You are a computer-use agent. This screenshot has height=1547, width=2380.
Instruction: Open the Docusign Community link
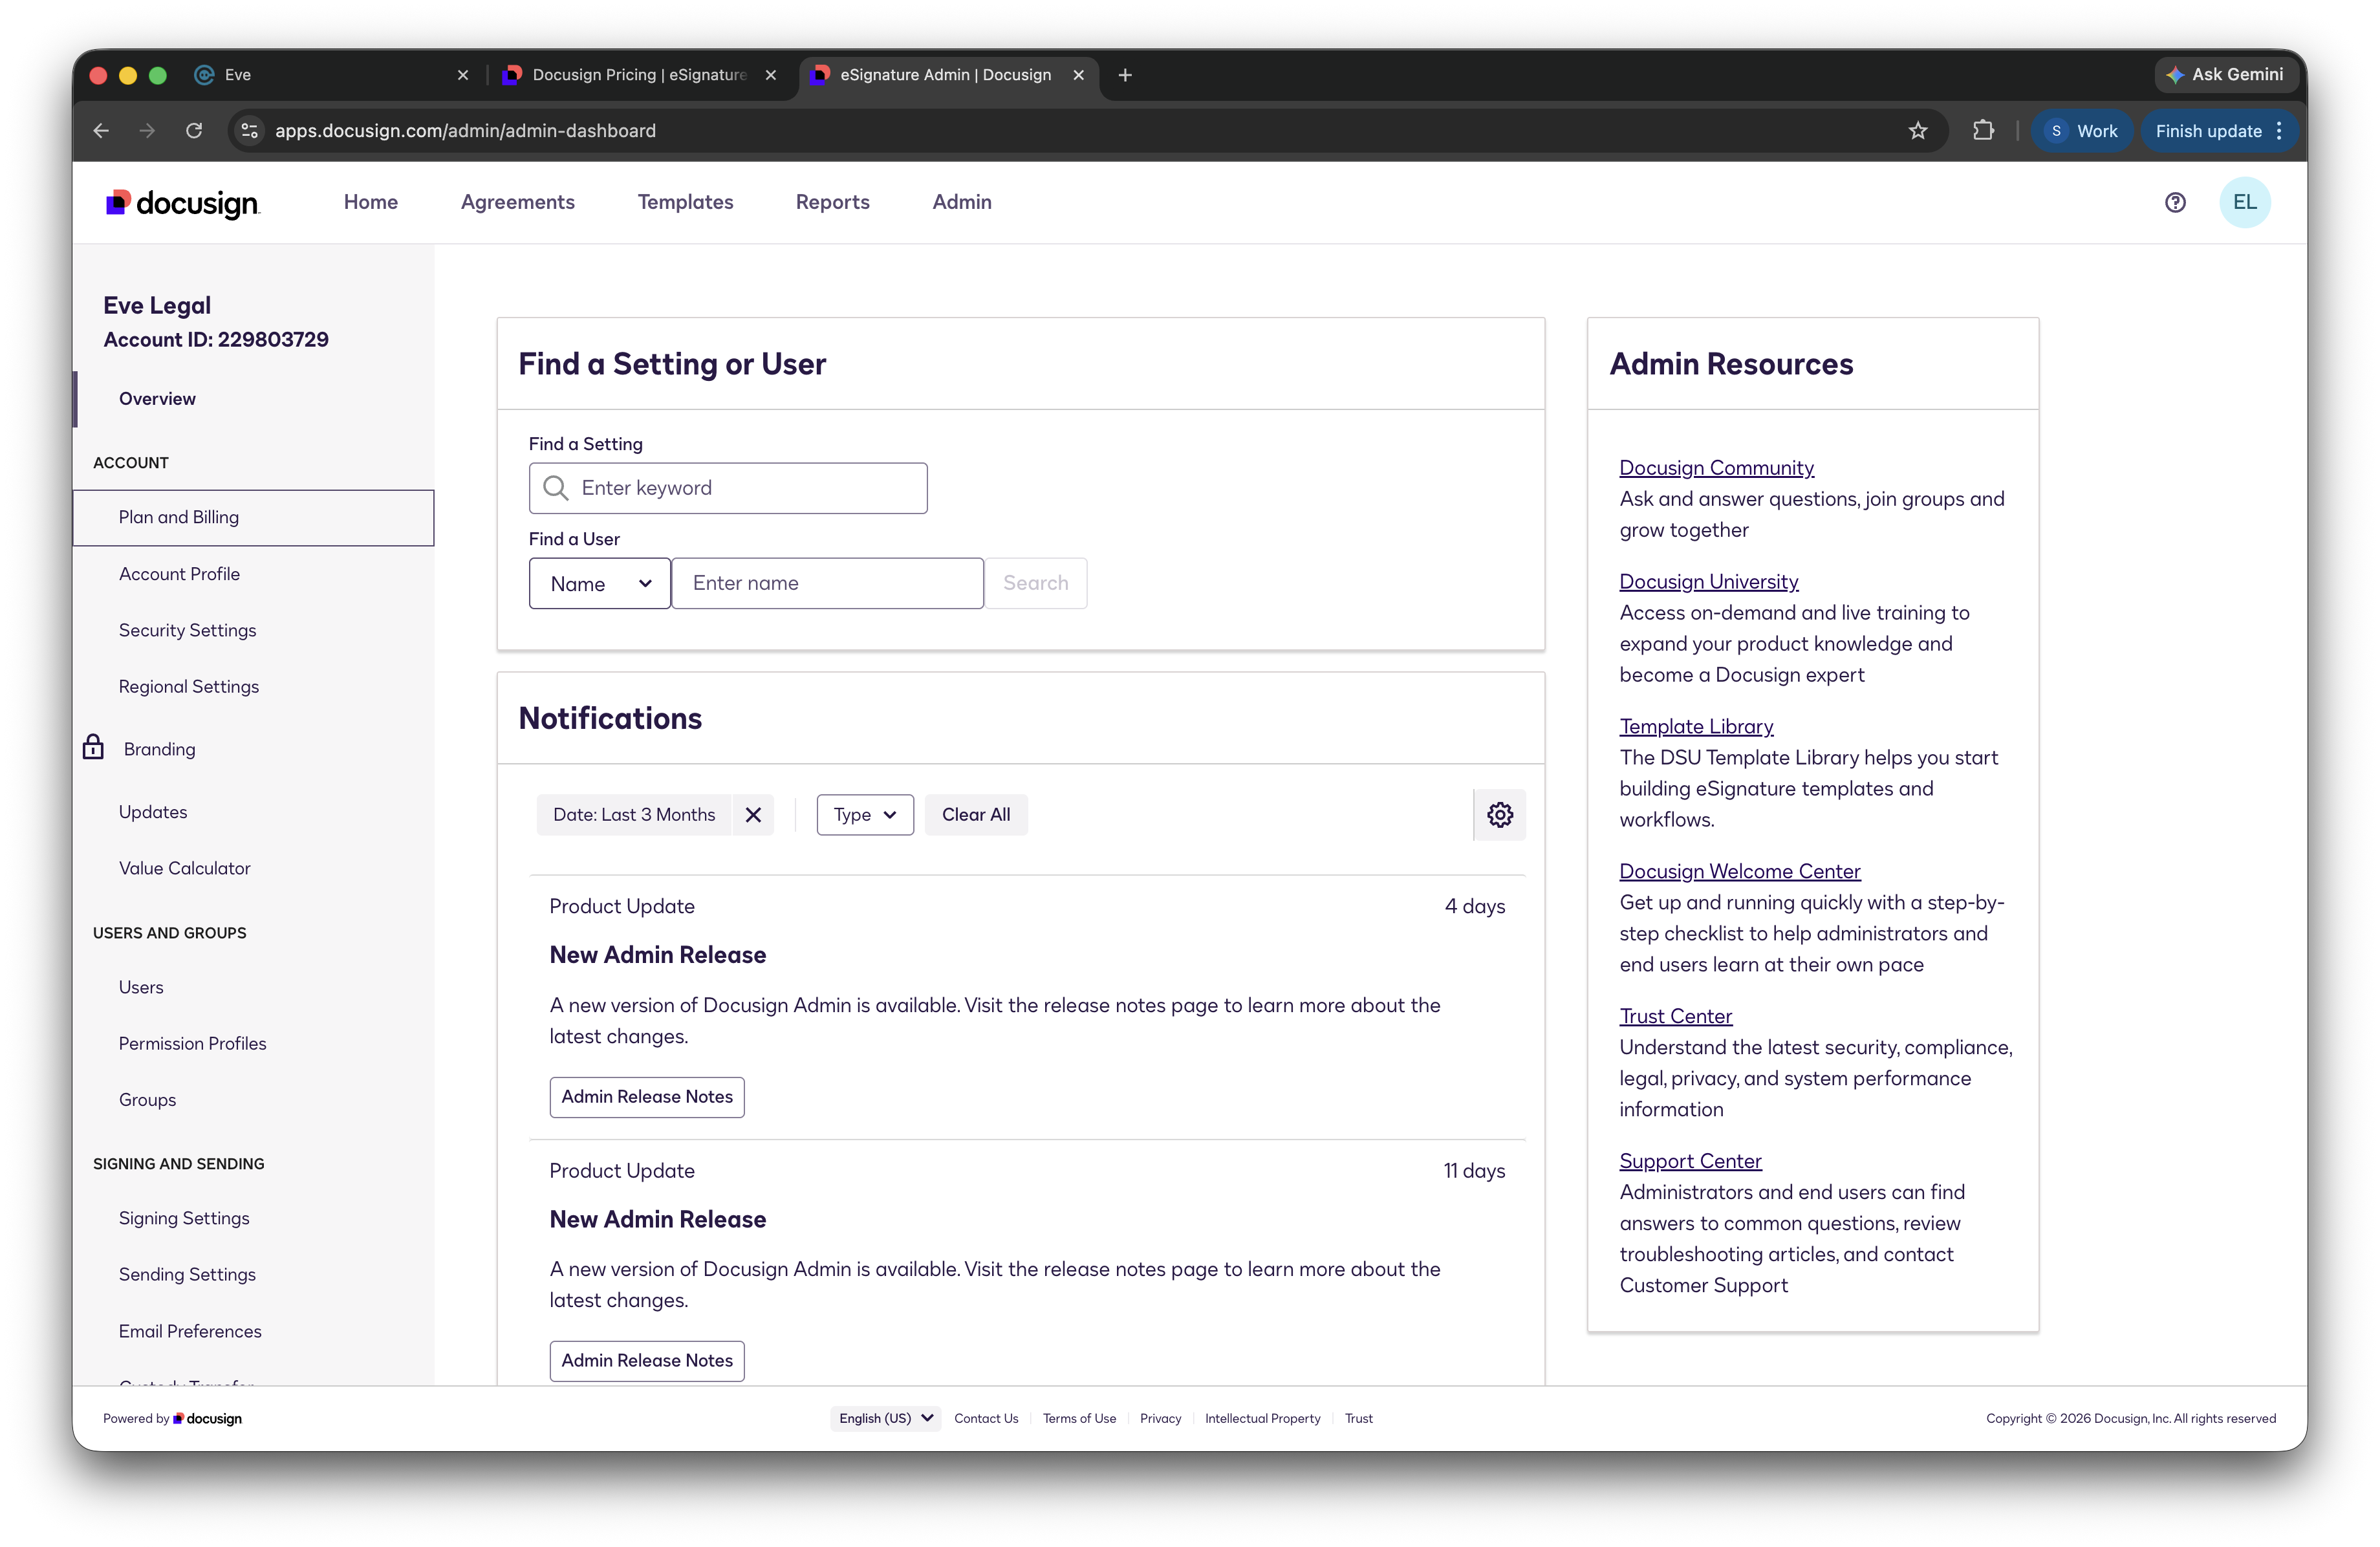pos(1716,468)
